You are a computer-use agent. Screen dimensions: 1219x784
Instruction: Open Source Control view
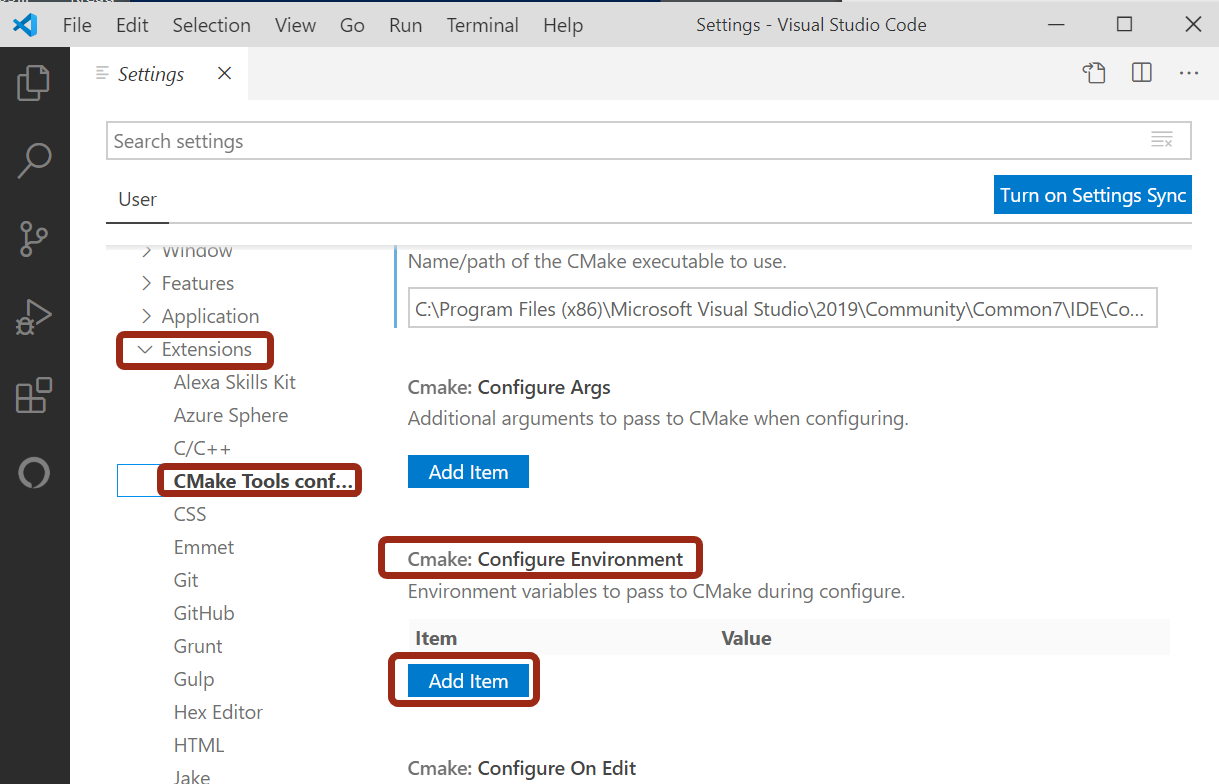(34, 239)
